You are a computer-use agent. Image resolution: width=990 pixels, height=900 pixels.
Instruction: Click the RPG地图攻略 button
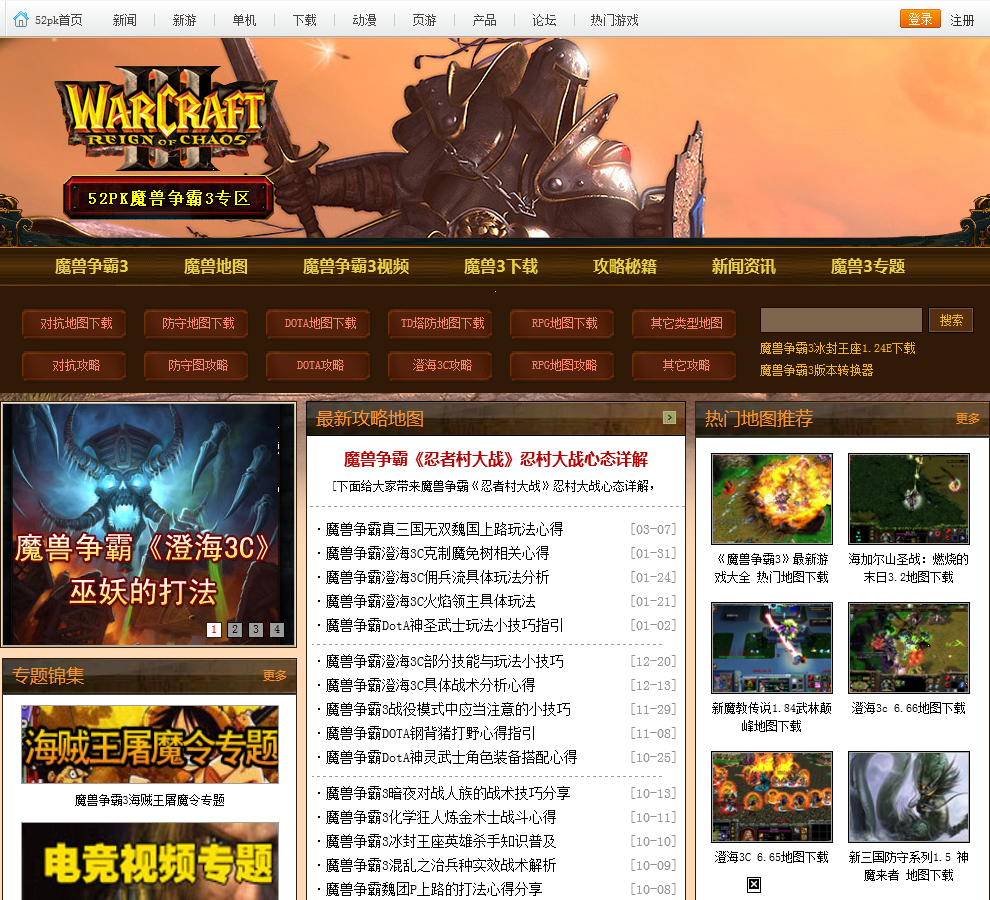[564, 365]
